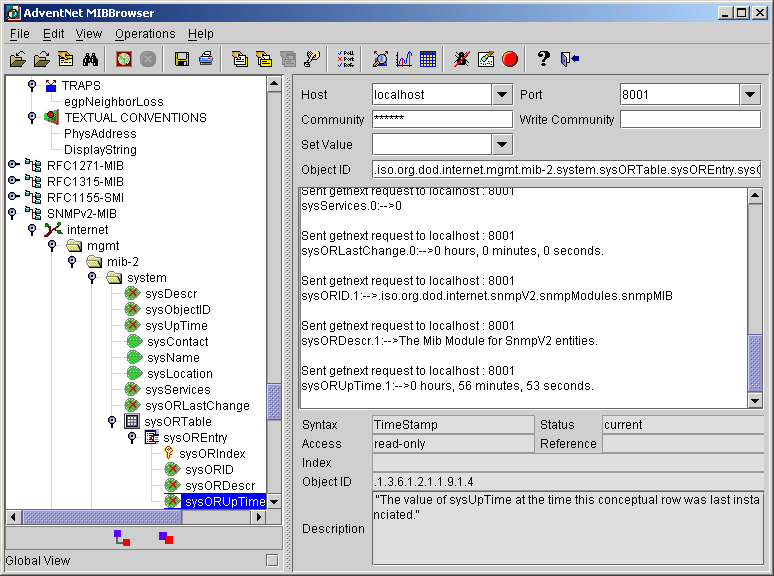Collapse the SNMPv2-MIB tree node
The image size is (774, 576).
(12, 213)
